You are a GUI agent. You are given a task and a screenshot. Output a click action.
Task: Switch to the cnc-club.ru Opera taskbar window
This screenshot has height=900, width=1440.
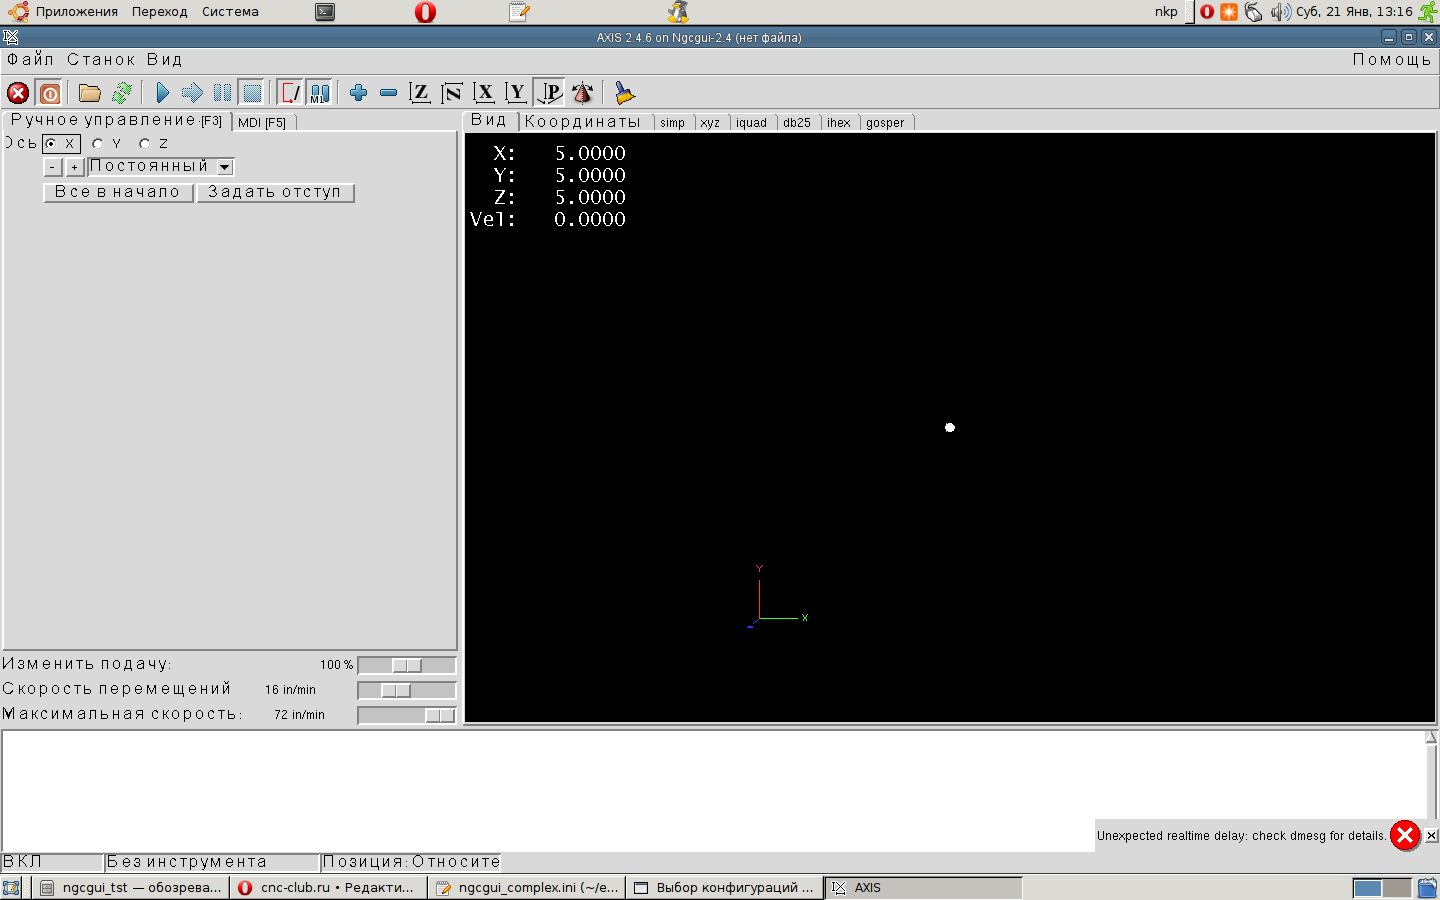click(x=329, y=888)
